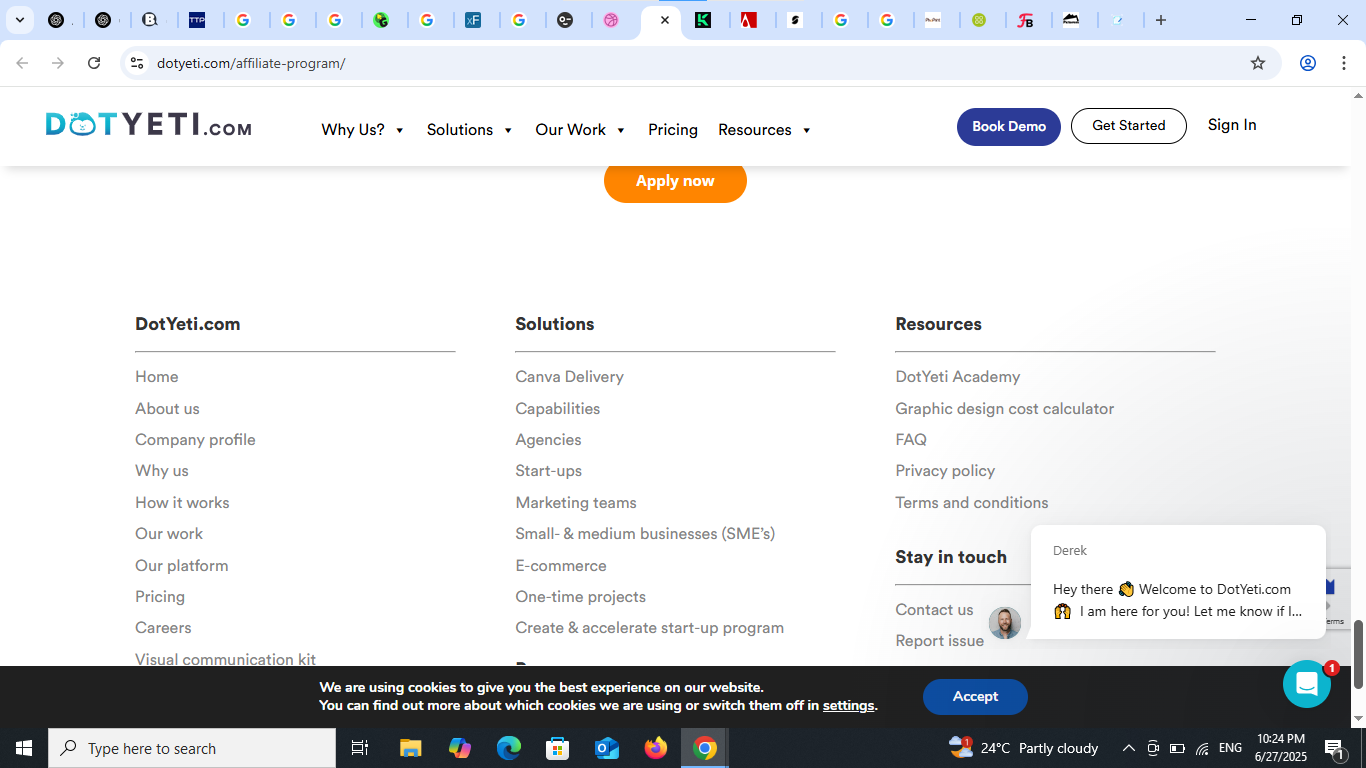Open Derek's chat welcome message
This screenshot has width=1366, height=768.
[1178, 582]
